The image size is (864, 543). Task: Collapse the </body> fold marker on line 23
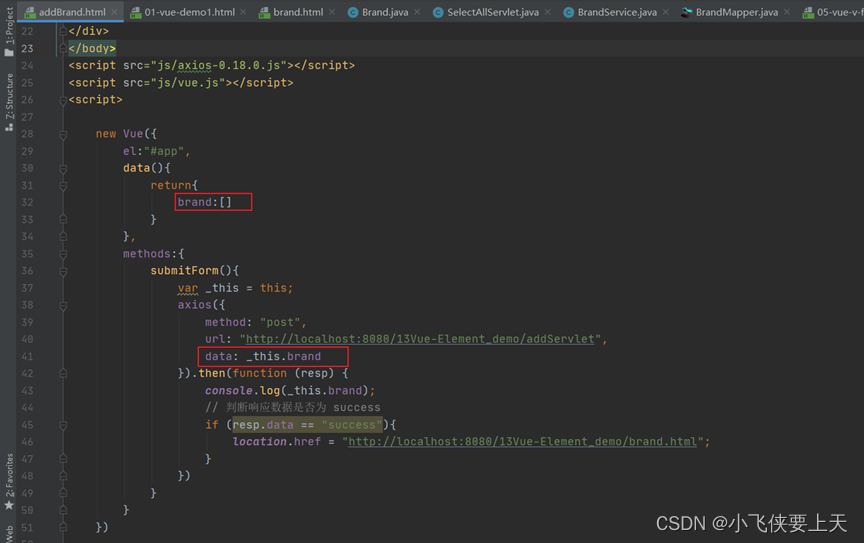pyautogui.click(x=63, y=48)
